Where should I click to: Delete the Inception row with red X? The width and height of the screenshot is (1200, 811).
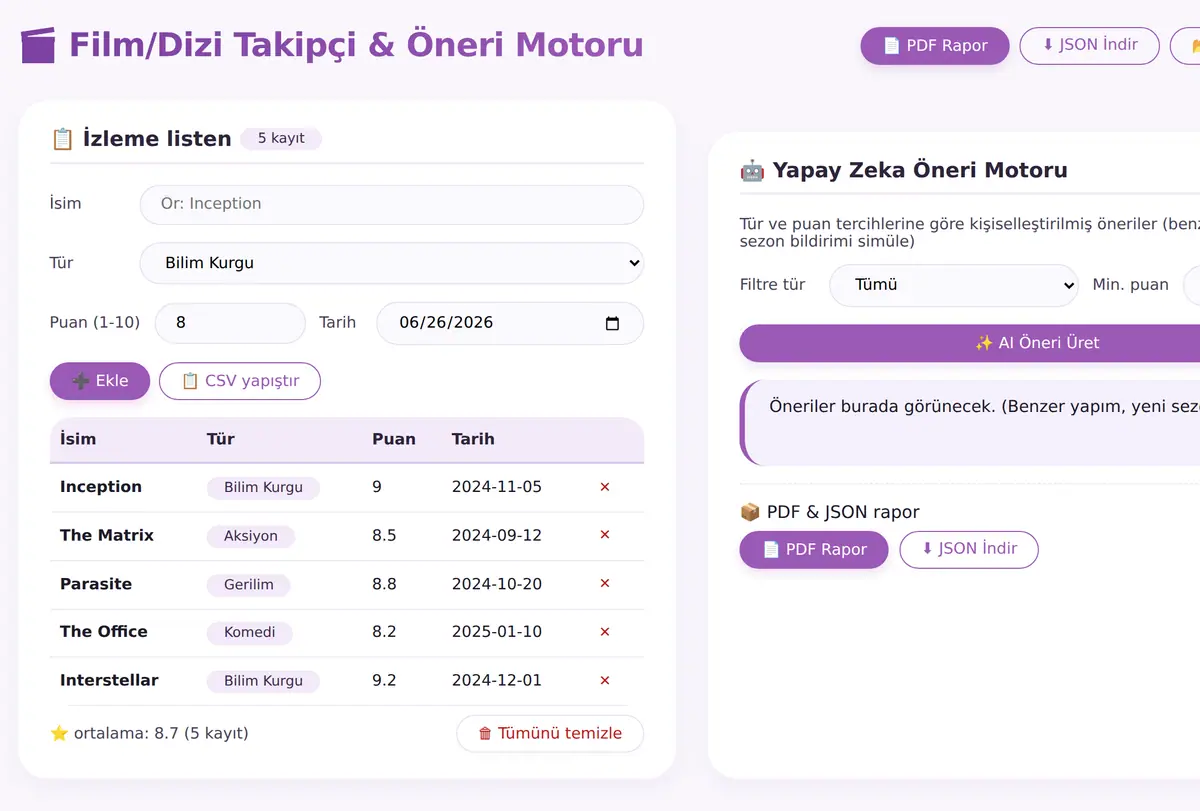[604, 487]
